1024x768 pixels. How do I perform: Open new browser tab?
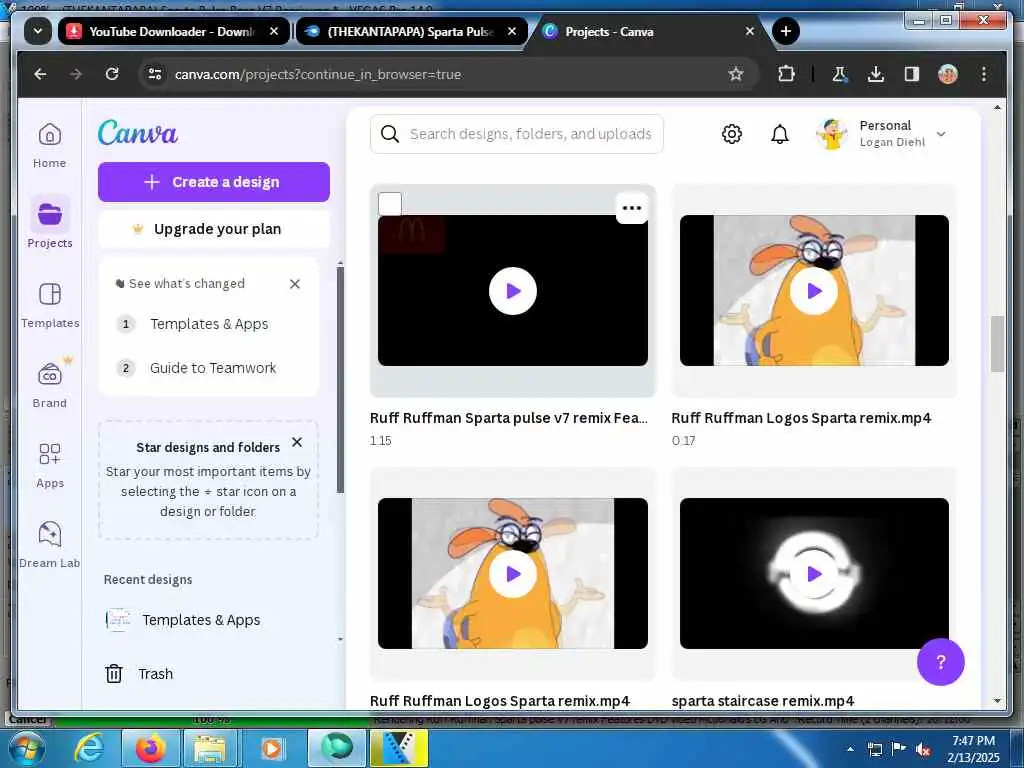pyautogui.click(x=786, y=31)
